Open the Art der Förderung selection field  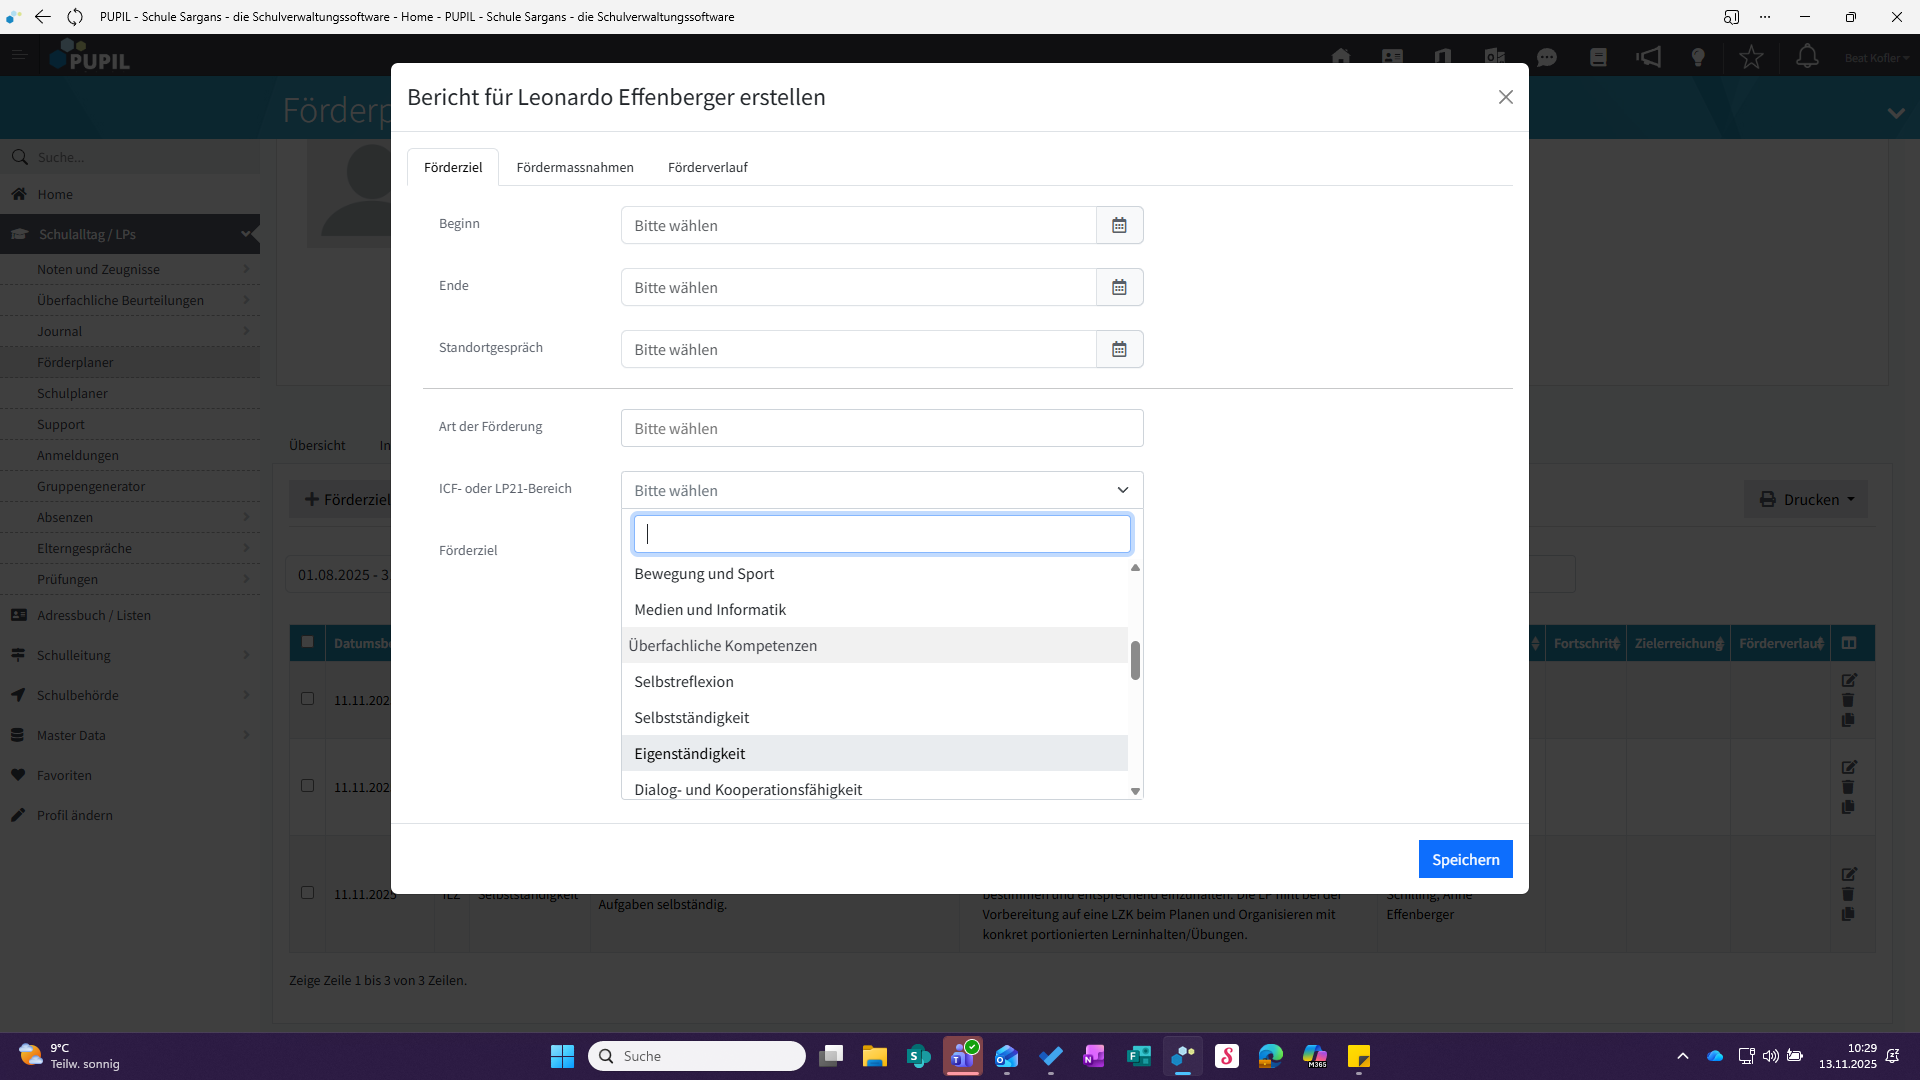(881, 428)
